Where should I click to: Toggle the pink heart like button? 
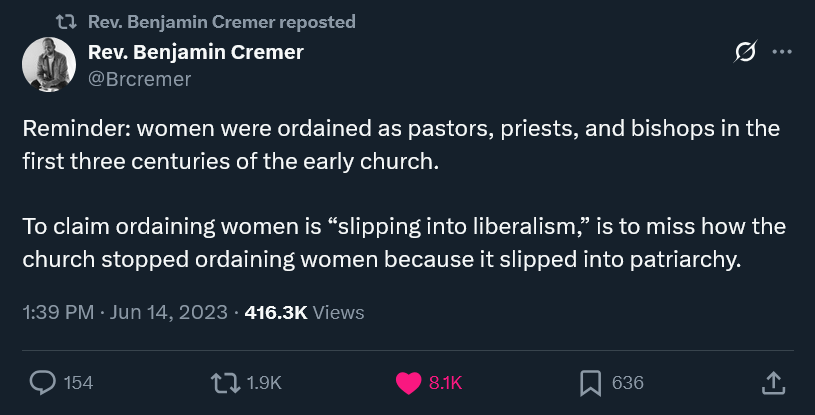tap(408, 382)
